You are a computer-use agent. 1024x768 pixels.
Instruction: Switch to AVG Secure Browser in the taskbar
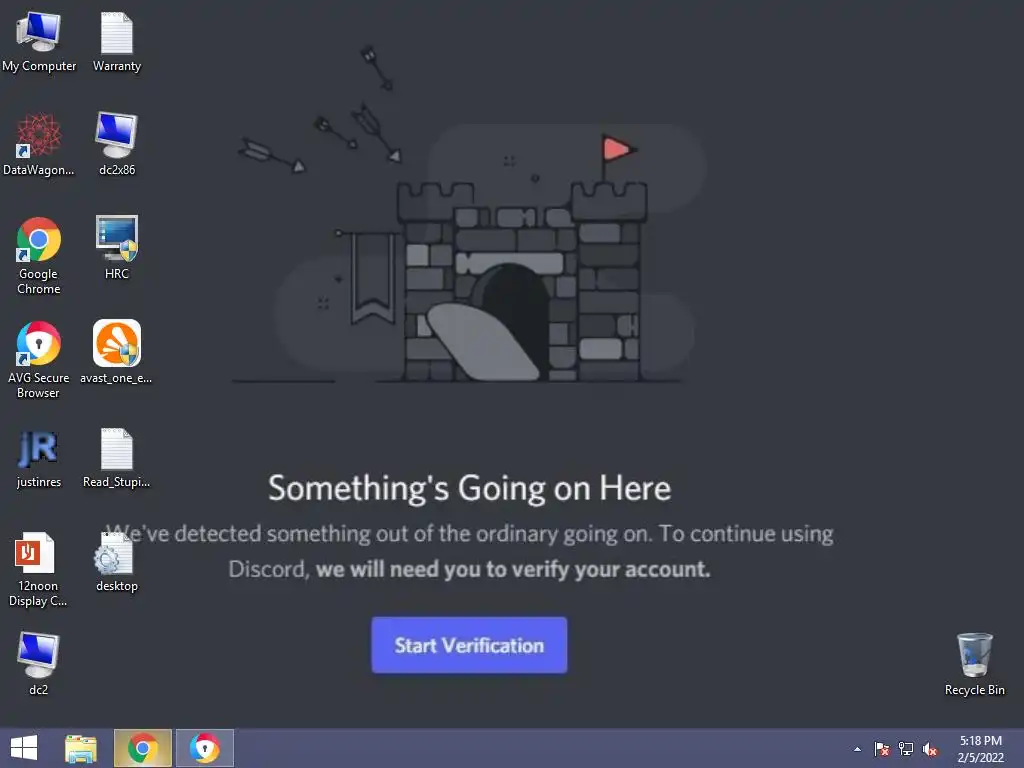pyautogui.click(x=204, y=748)
